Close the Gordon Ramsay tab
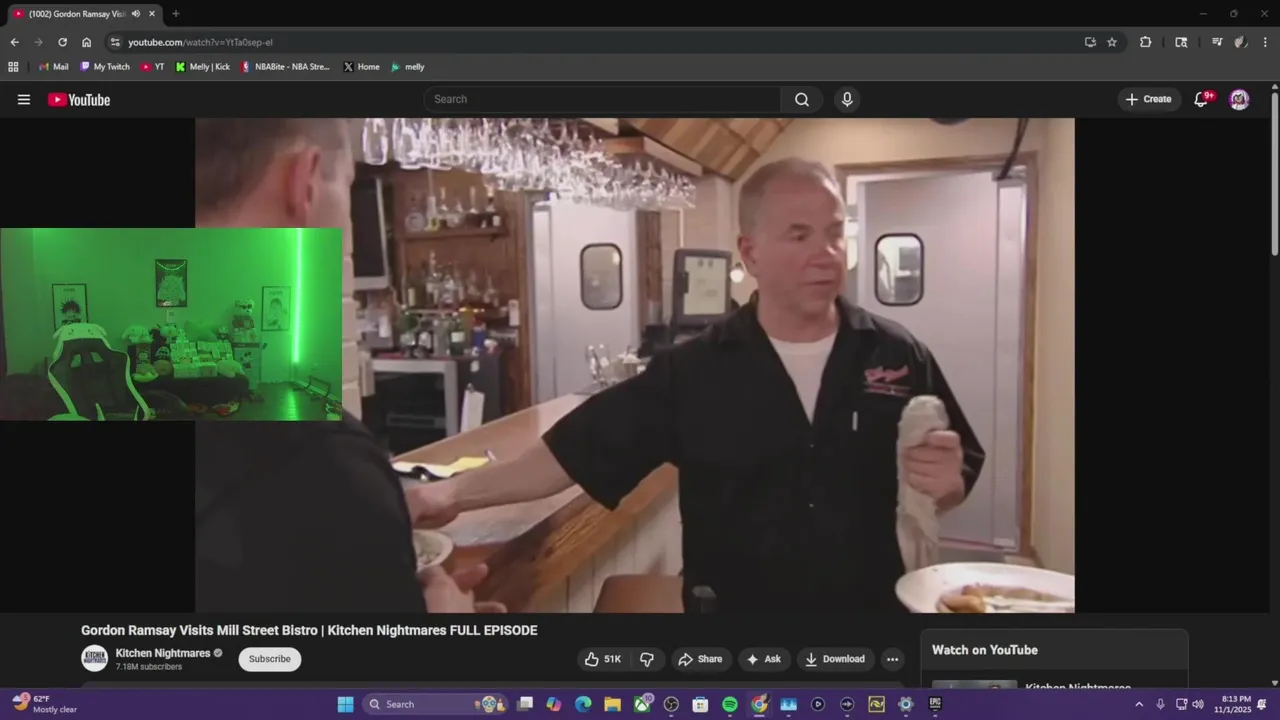 tap(152, 14)
